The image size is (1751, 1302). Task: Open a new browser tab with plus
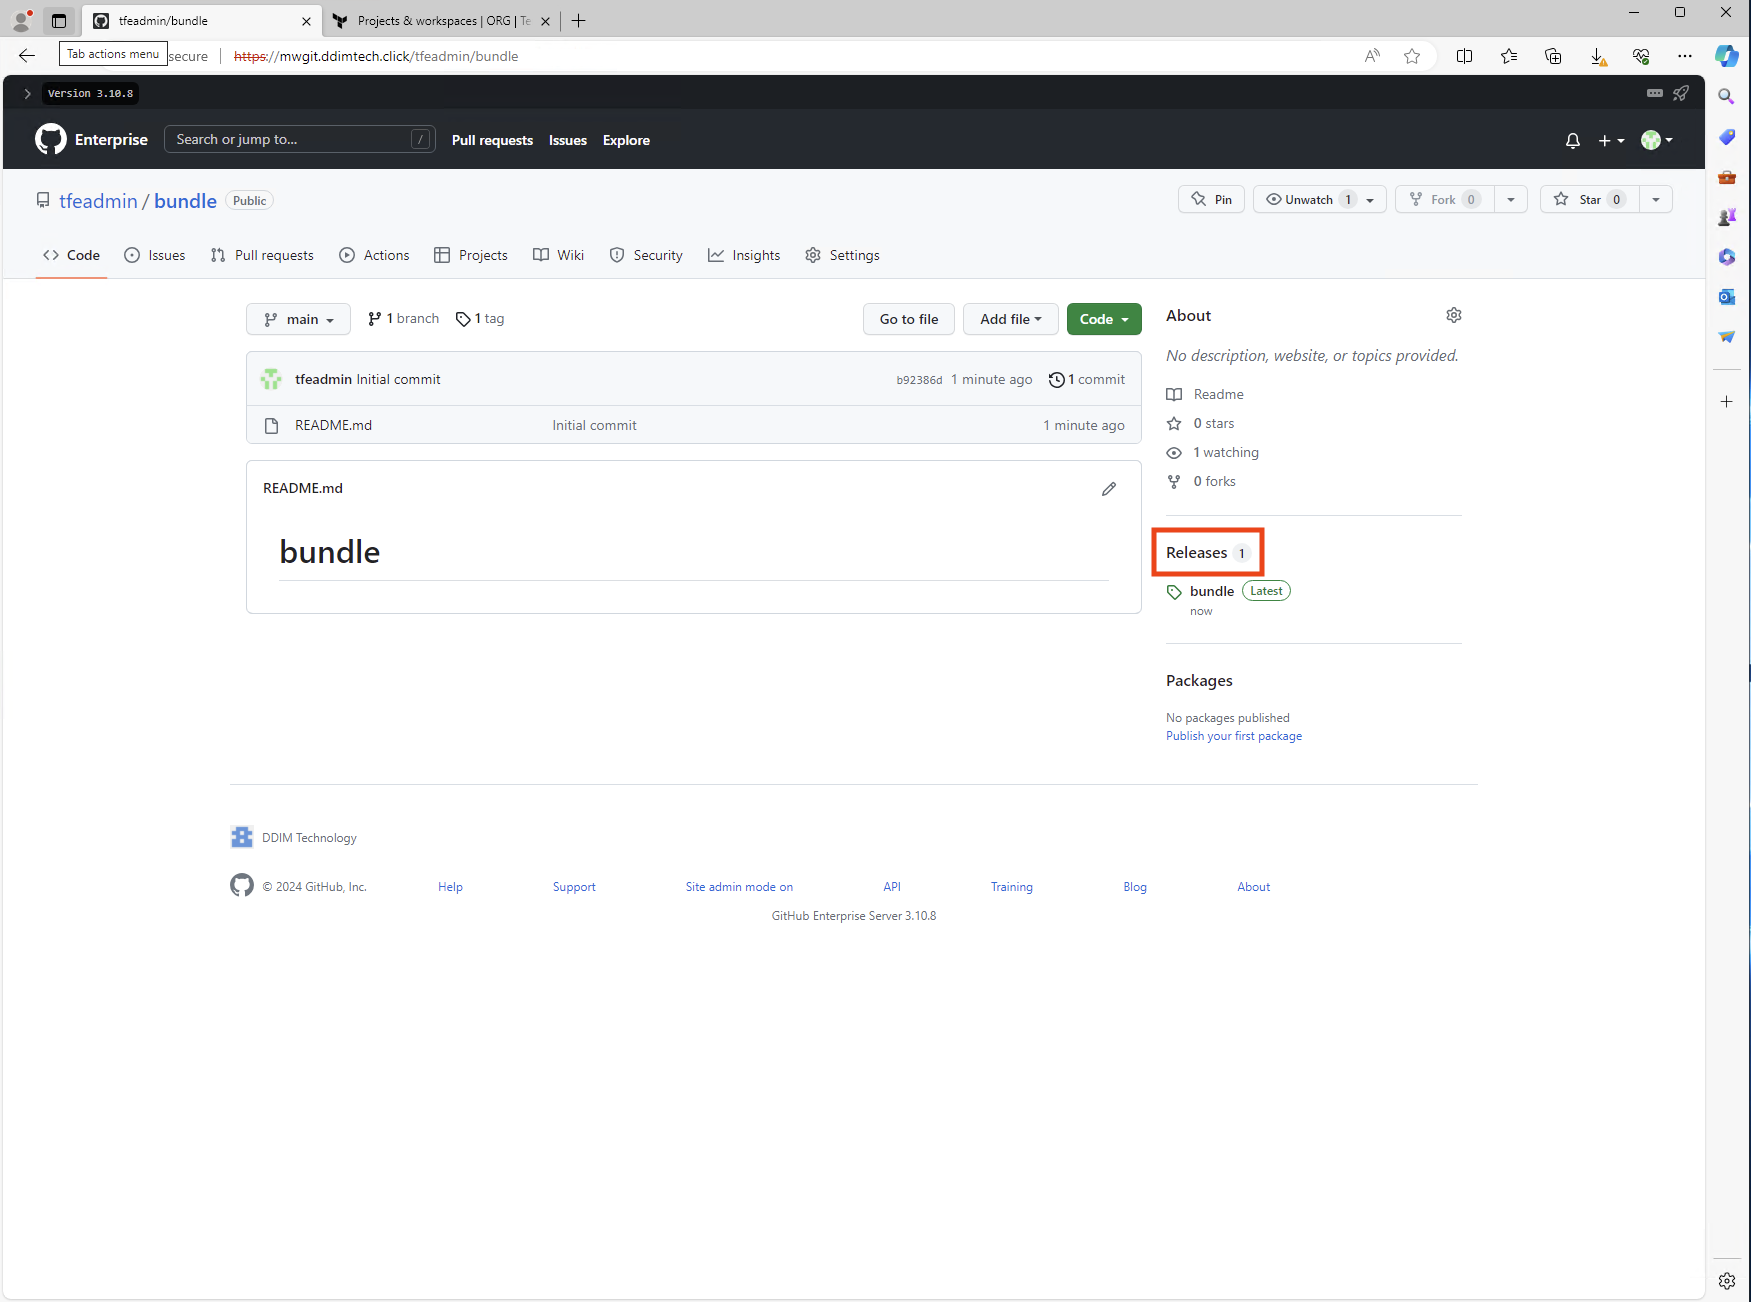click(578, 21)
